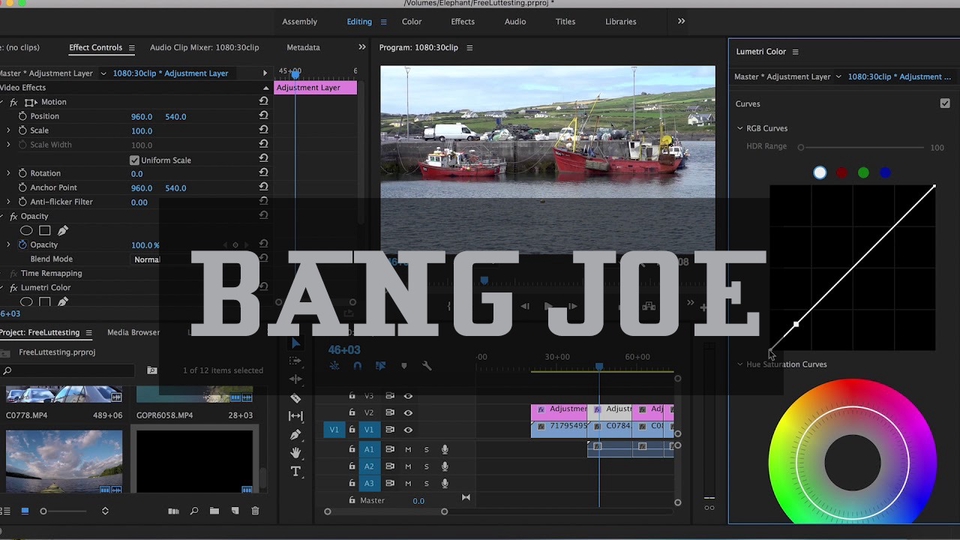Select green channel curve swatch
Screen dimensions: 960x540
pos(863,173)
